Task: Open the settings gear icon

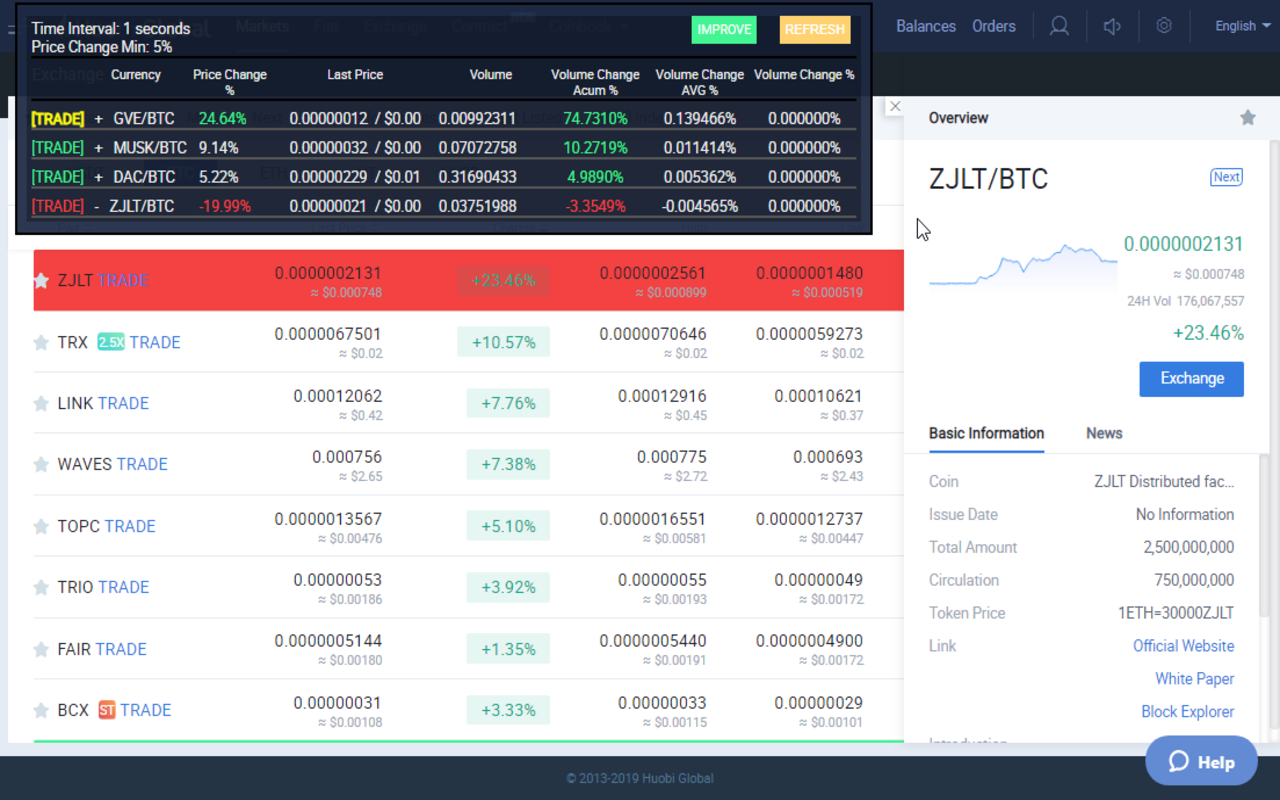Action: 1164,26
